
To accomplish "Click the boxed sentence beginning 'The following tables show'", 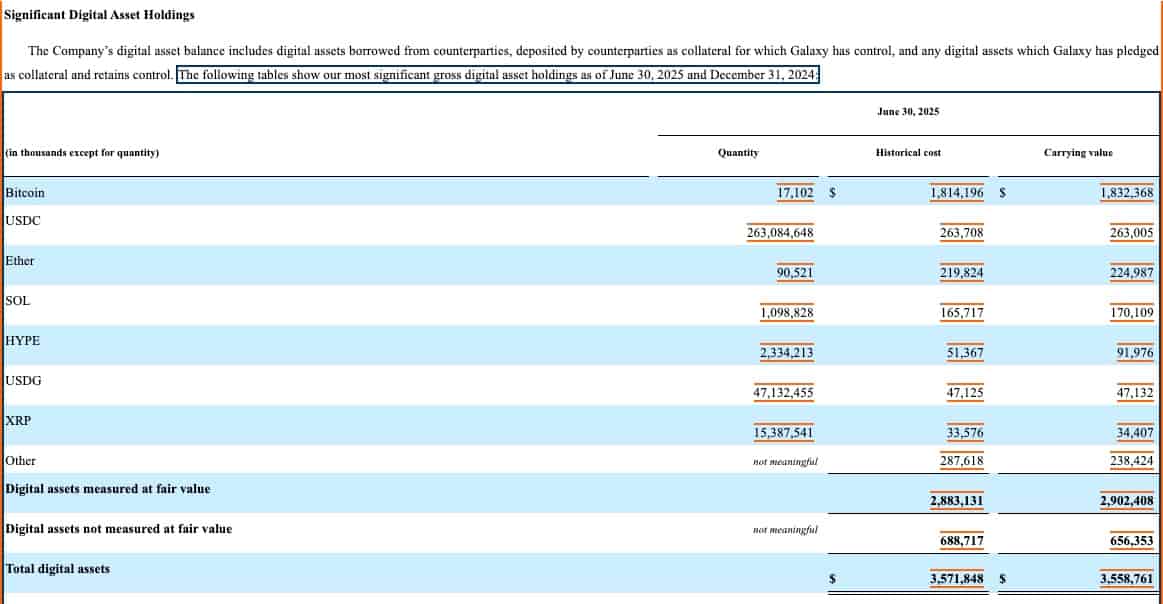I will pyautogui.click(x=498, y=76).
